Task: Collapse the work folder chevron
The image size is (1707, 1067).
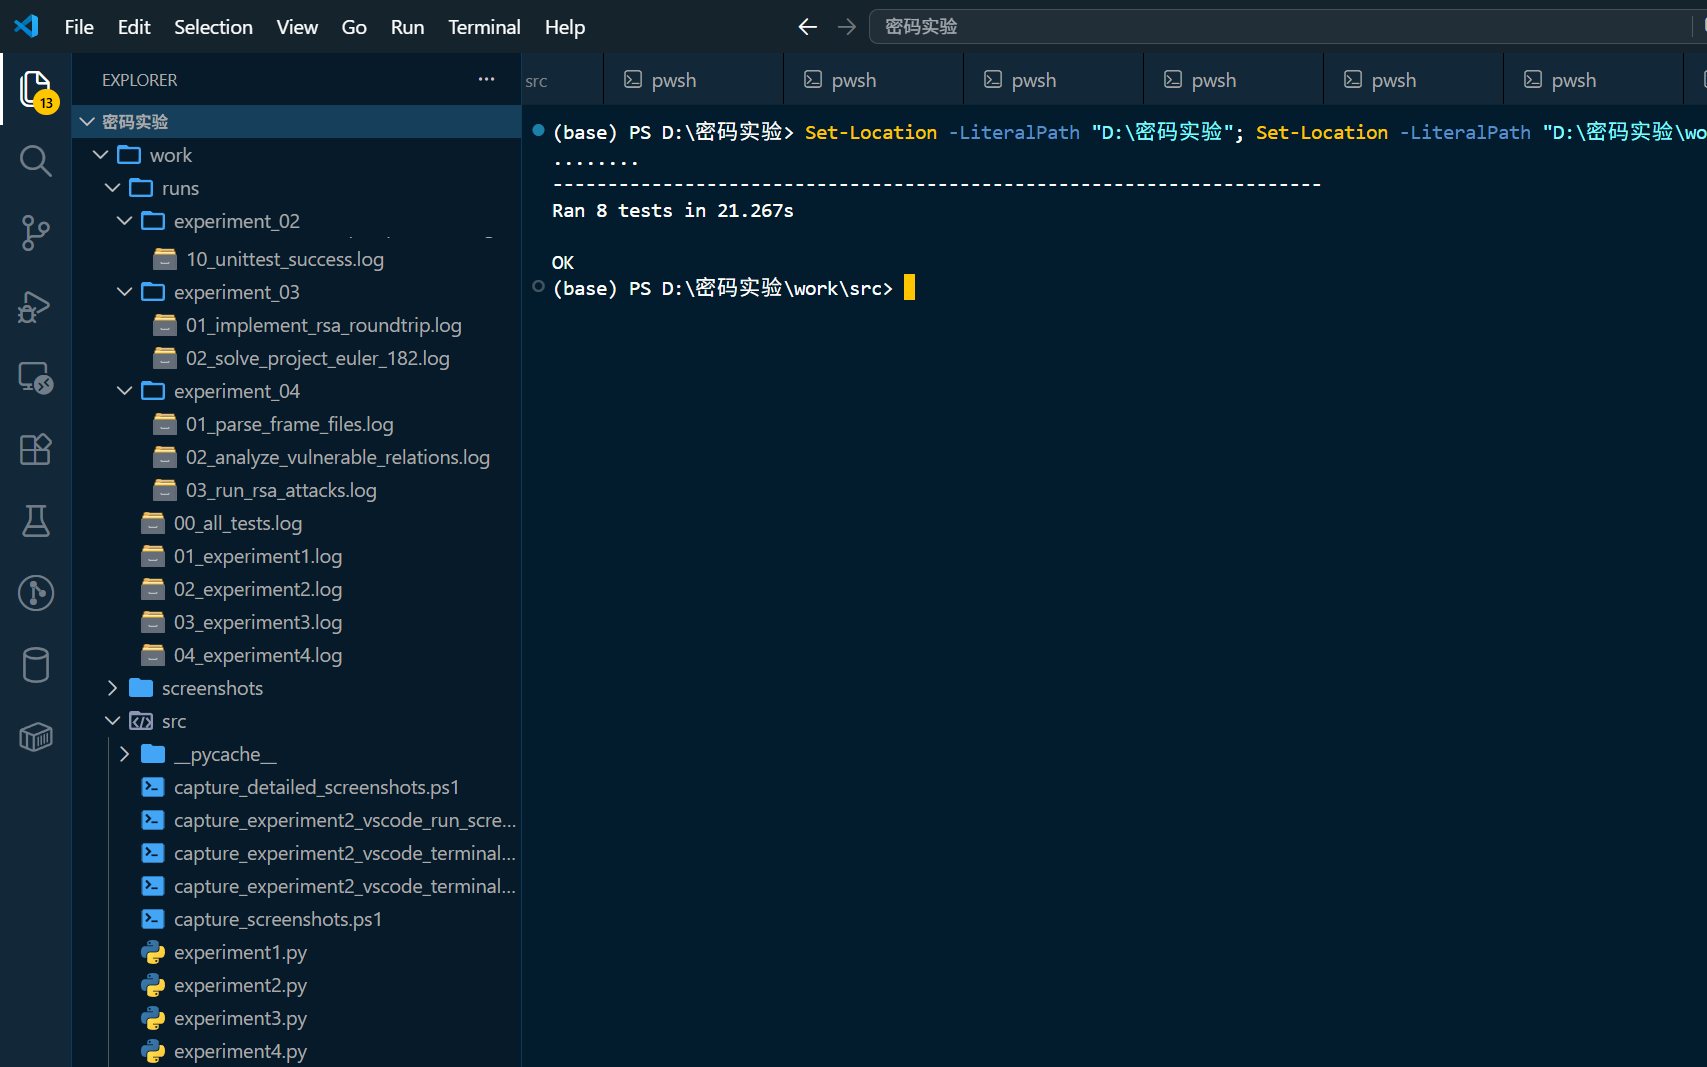Action: pyautogui.click(x=100, y=155)
